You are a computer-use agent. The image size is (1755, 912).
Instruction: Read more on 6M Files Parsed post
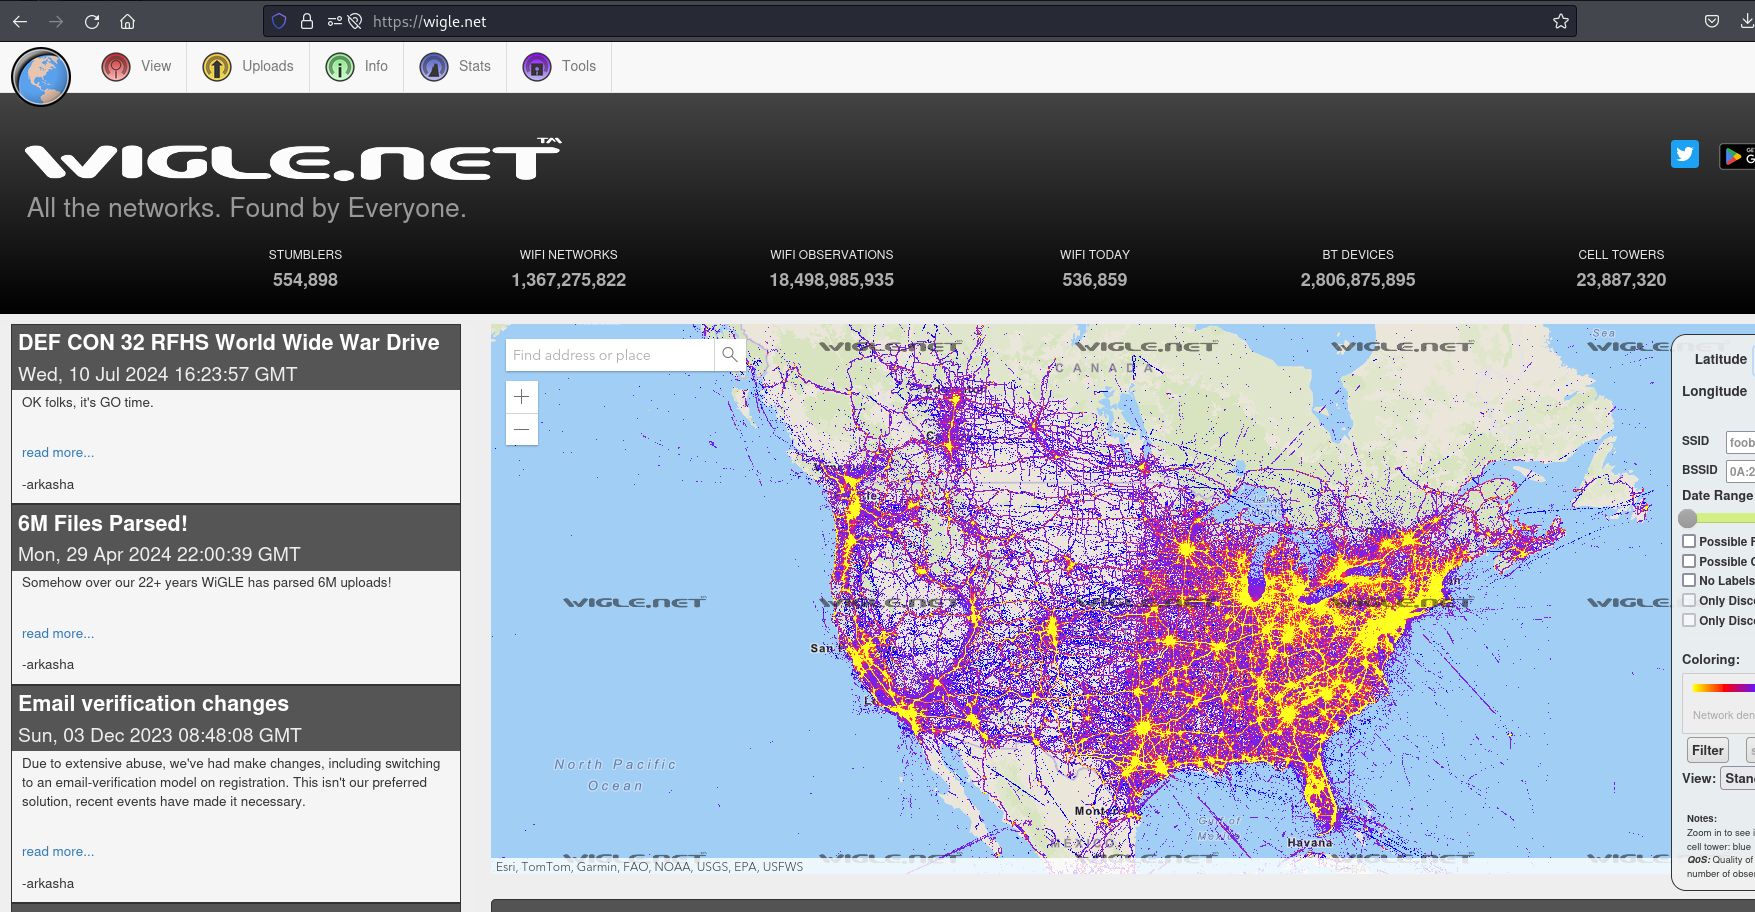pyautogui.click(x=58, y=634)
